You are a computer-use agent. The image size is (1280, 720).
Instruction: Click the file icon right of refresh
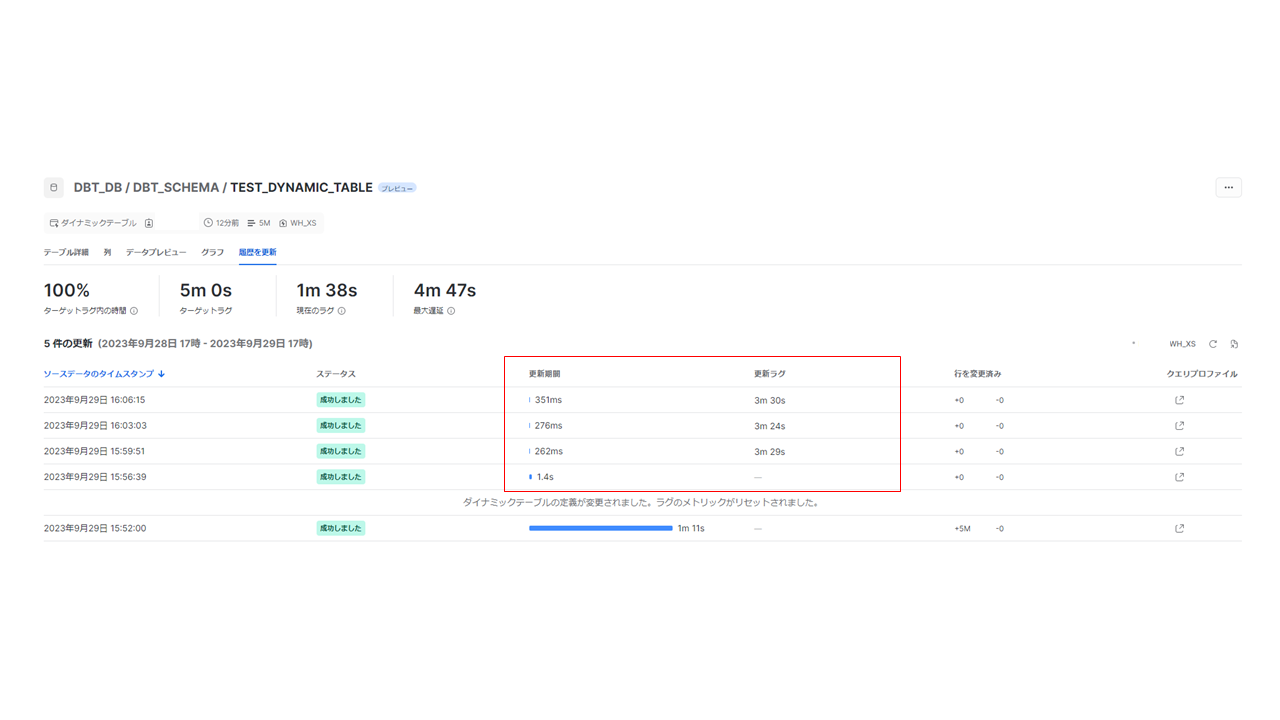(1234, 344)
